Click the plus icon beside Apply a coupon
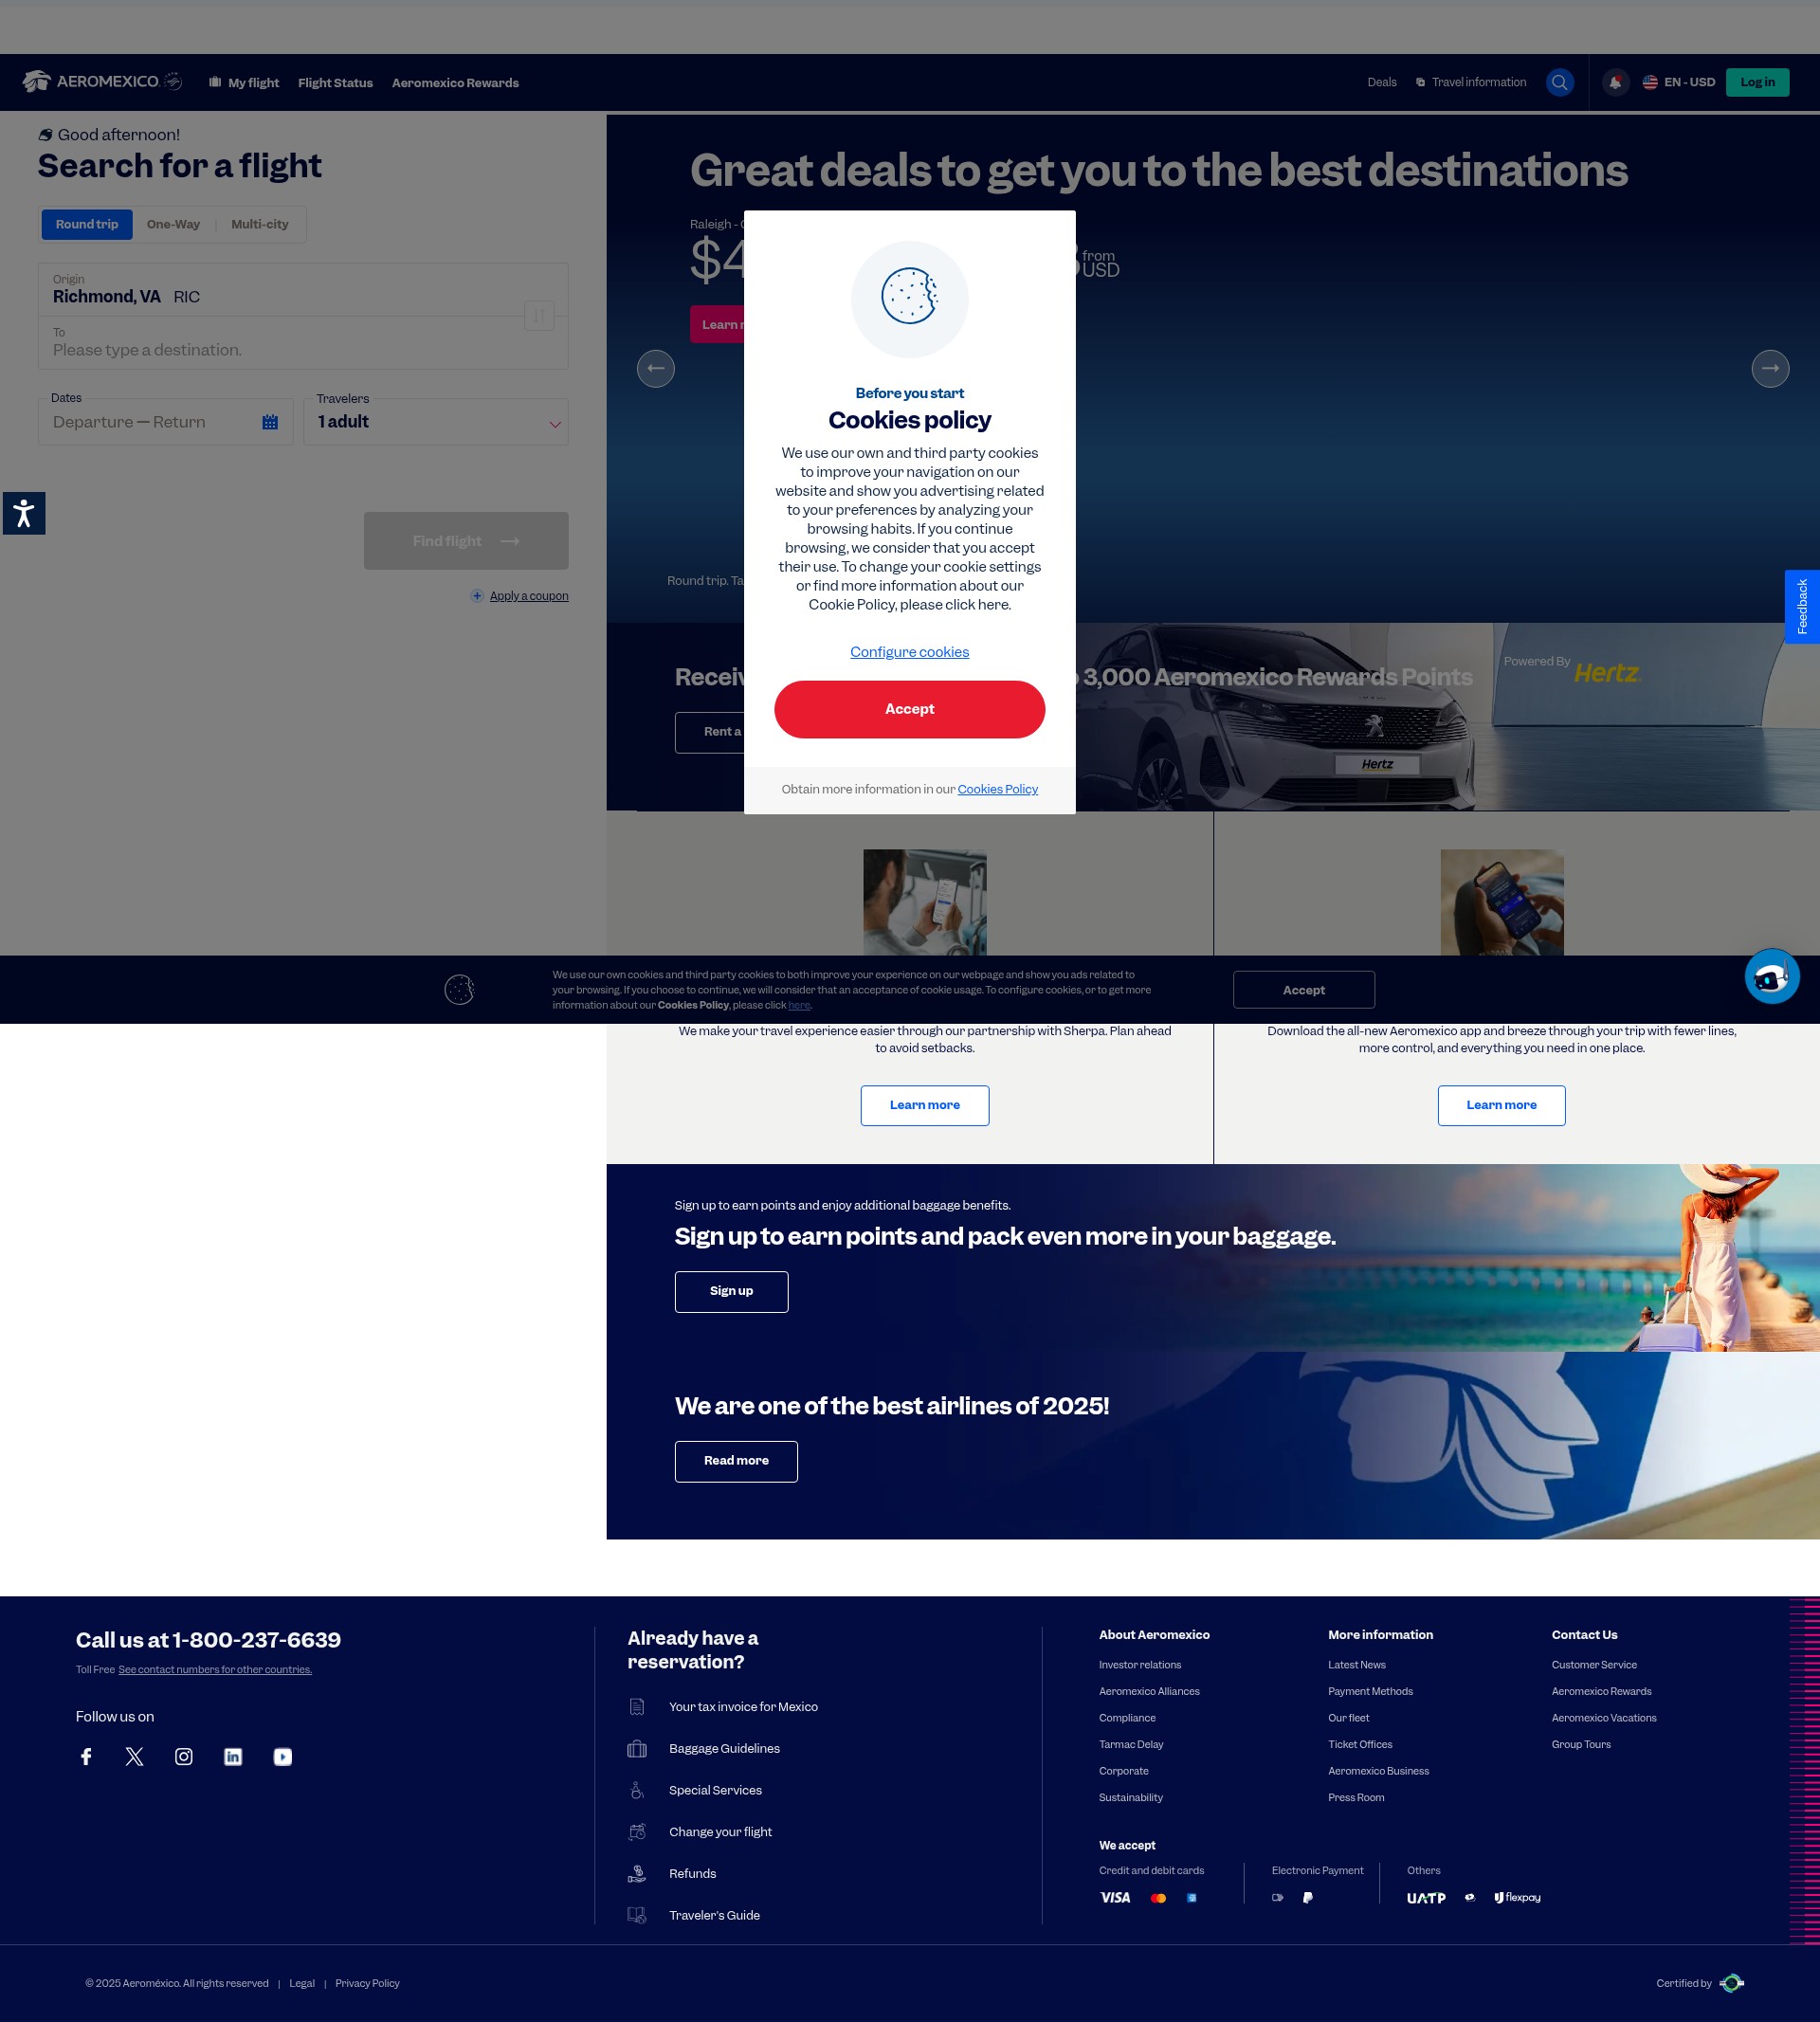 [477, 596]
